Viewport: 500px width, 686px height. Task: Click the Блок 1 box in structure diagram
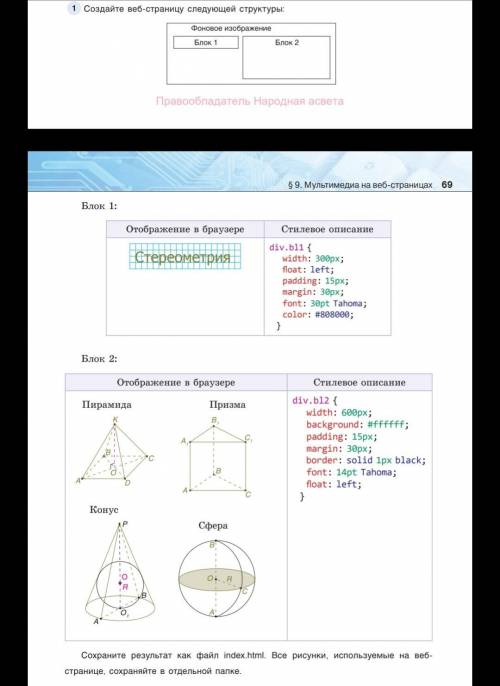point(206,42)
